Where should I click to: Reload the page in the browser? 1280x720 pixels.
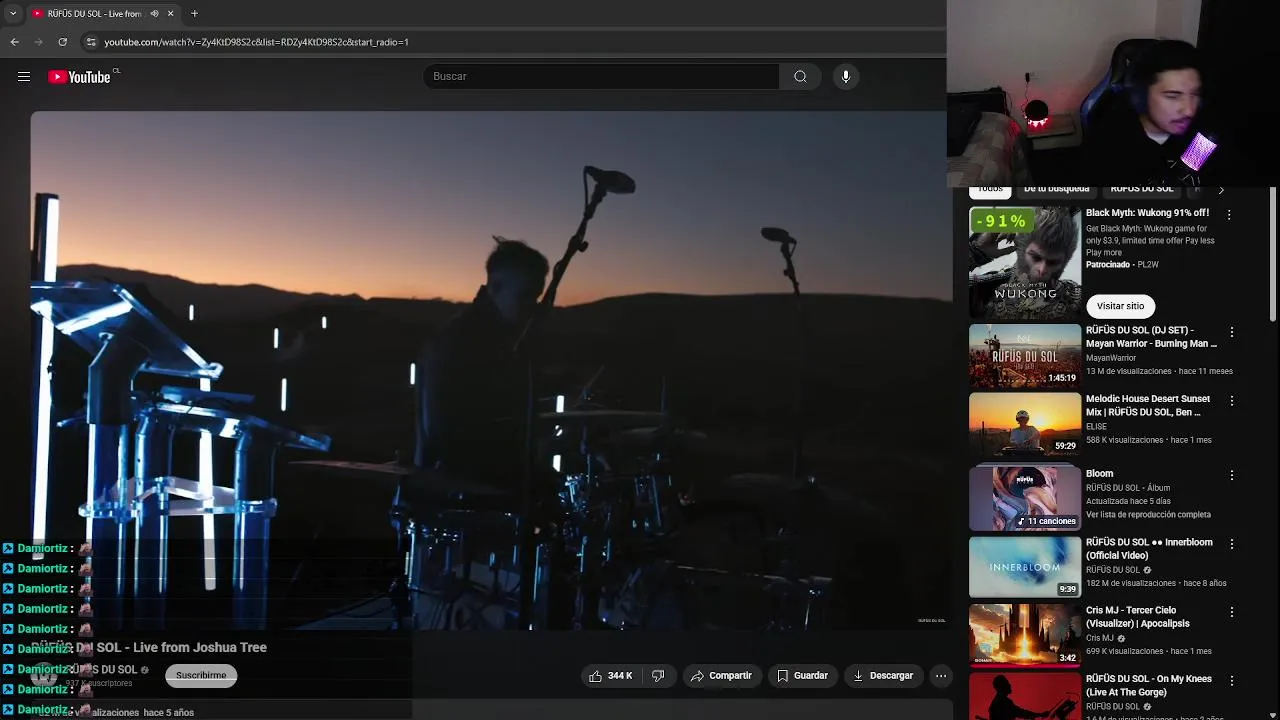point(62,42)
